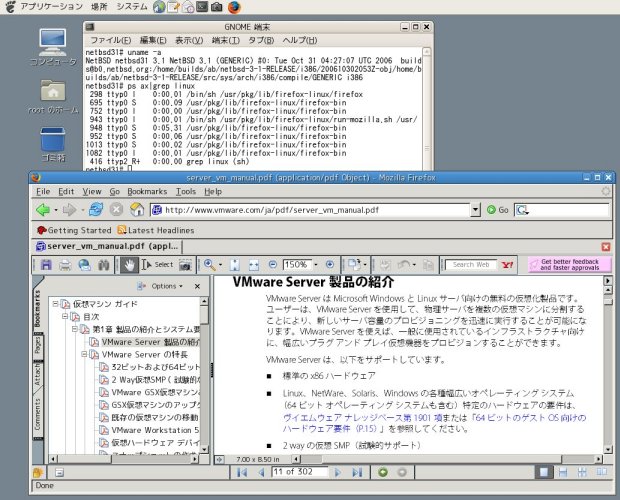The height and width of the screenshot is (500, 620).
Task: Set the view to Fit Width
Action: (254, 265)
